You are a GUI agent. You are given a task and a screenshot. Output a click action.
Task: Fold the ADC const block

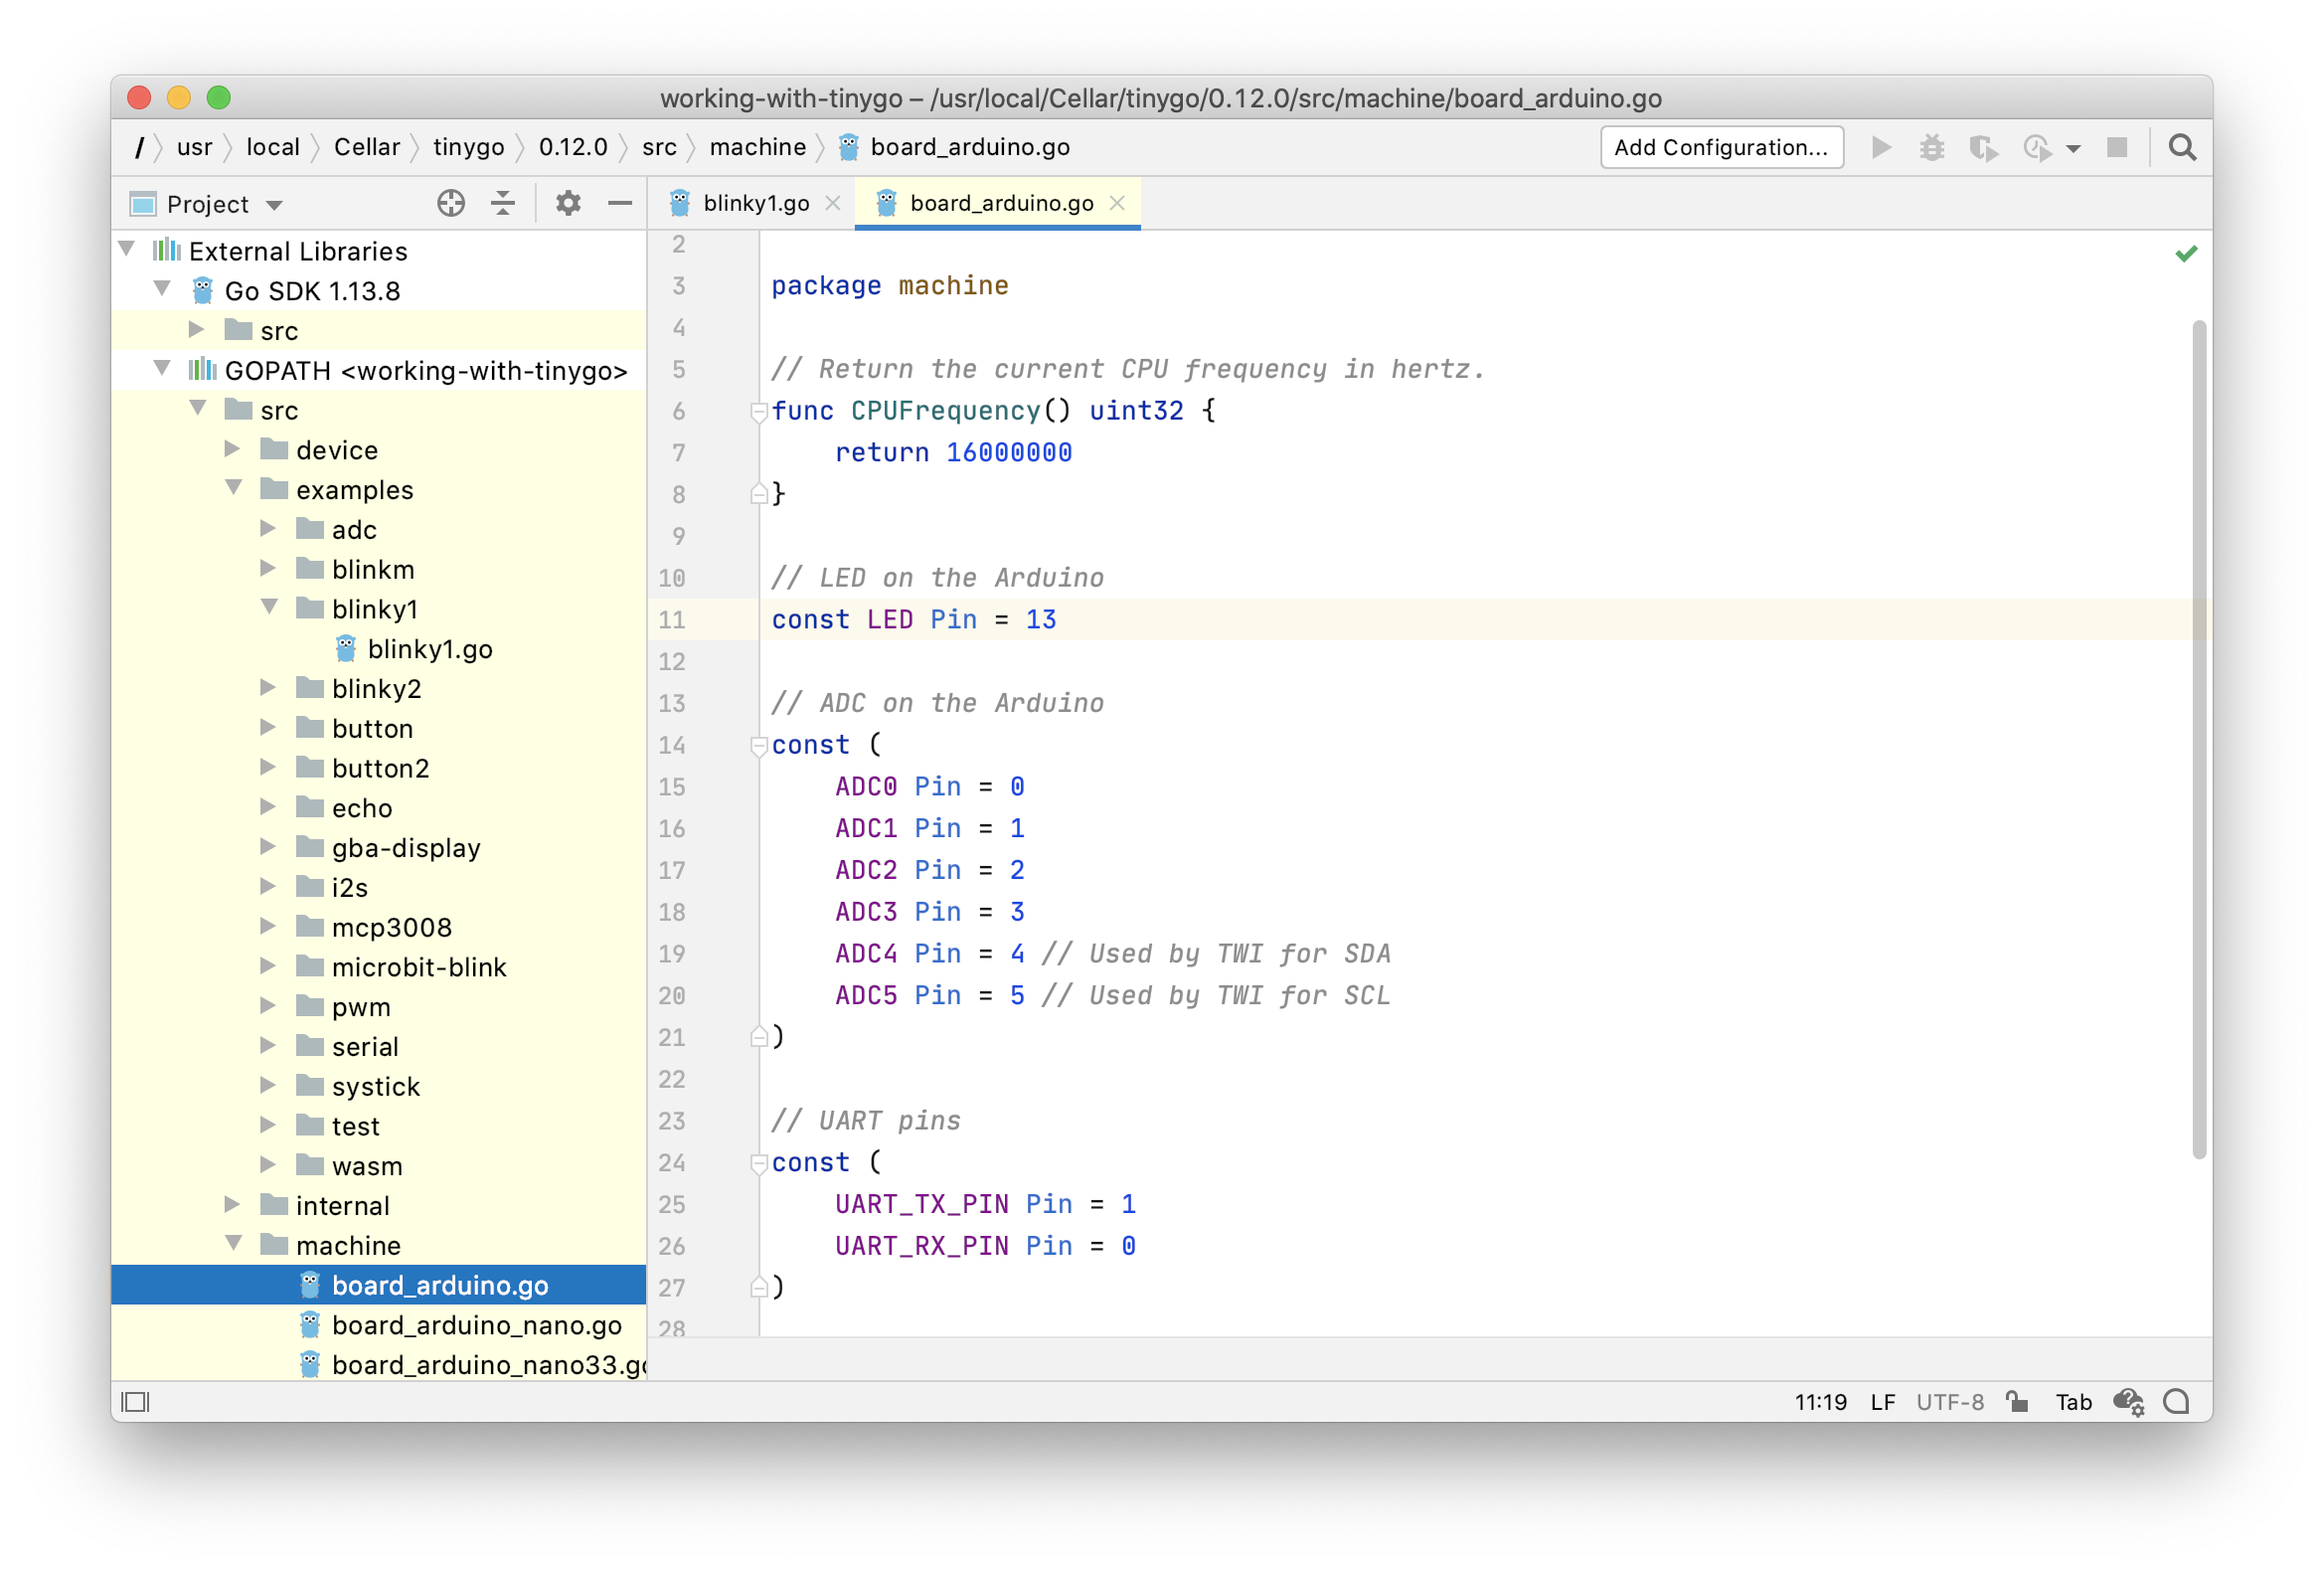click(759, 745)
